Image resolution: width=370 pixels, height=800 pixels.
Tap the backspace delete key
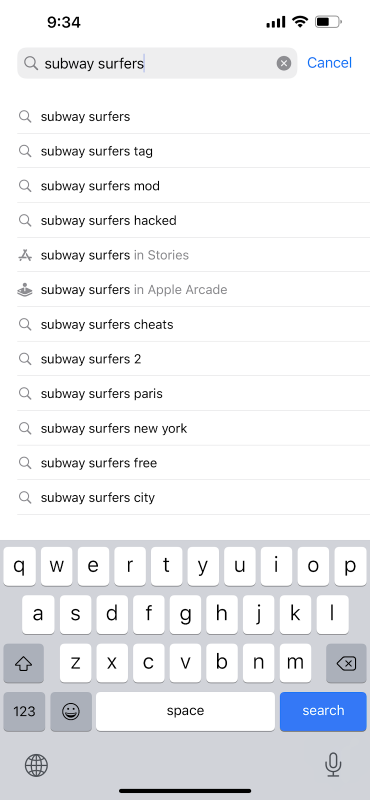pyautogui.click(x=346, y=663)
